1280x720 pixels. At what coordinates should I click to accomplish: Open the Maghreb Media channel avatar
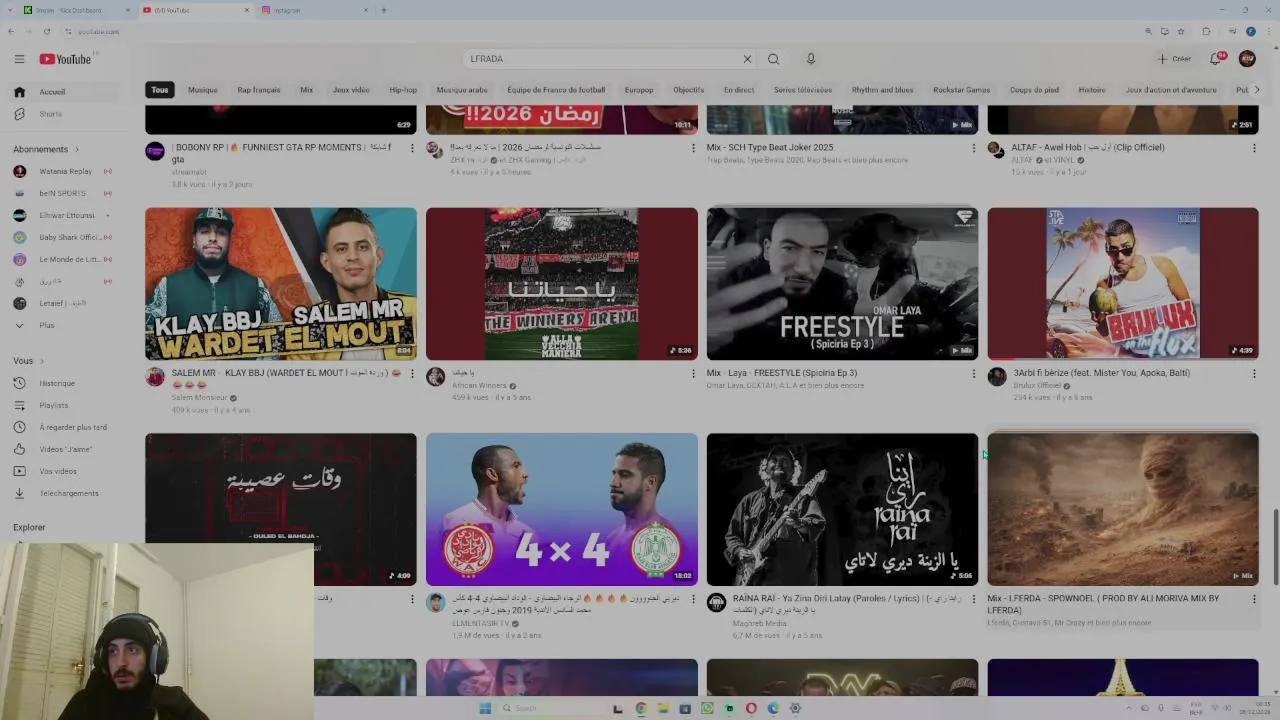pos(716,602)
